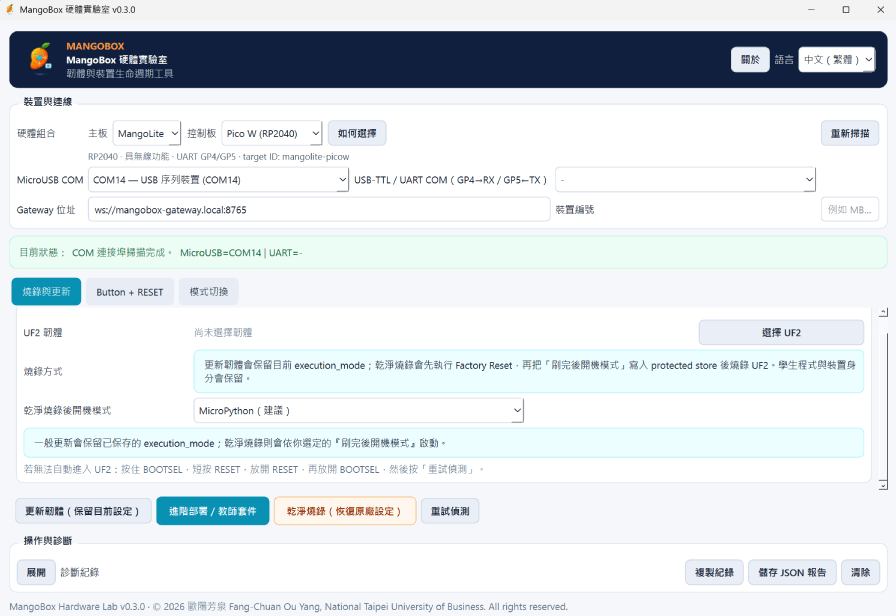This screenshot has height=616, width=896.
Task: Open the USB-TTL / UART COM dropdown
Action: [685, 179]
